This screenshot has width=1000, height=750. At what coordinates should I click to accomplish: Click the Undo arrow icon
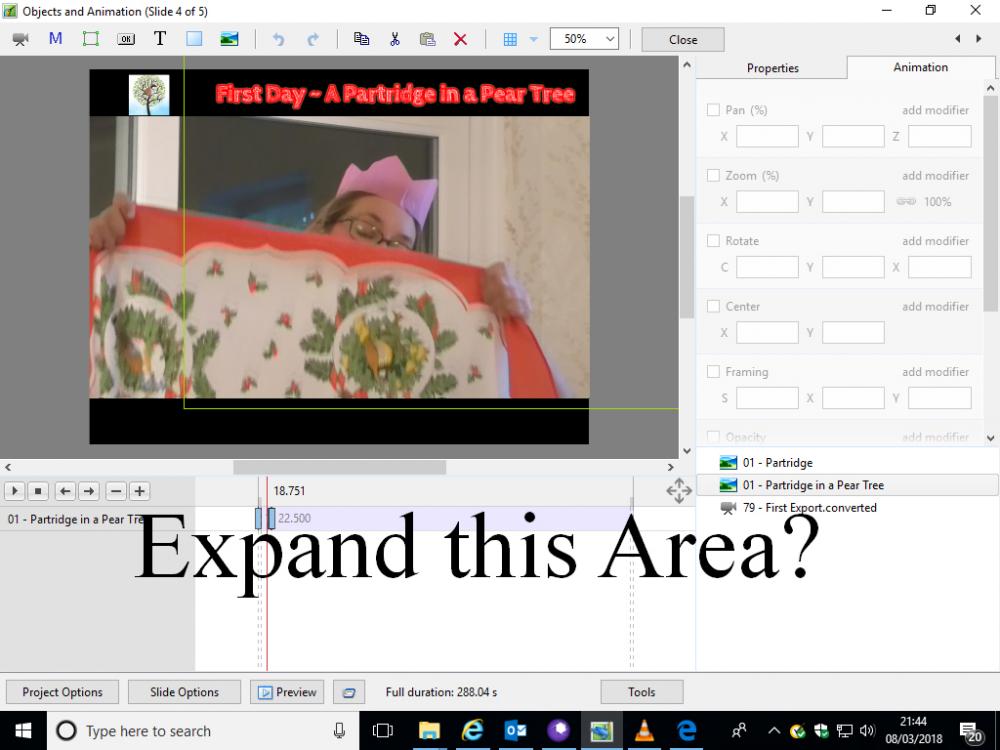tap(279, 39)
